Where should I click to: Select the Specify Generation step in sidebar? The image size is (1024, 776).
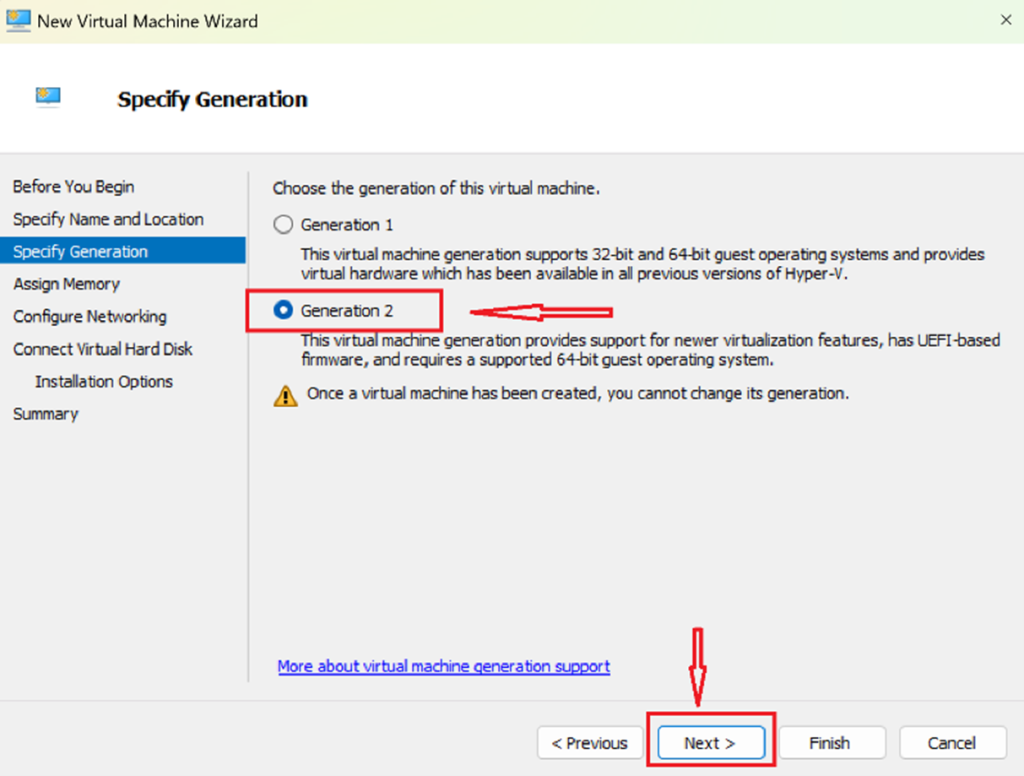click(x=80, y=251)
